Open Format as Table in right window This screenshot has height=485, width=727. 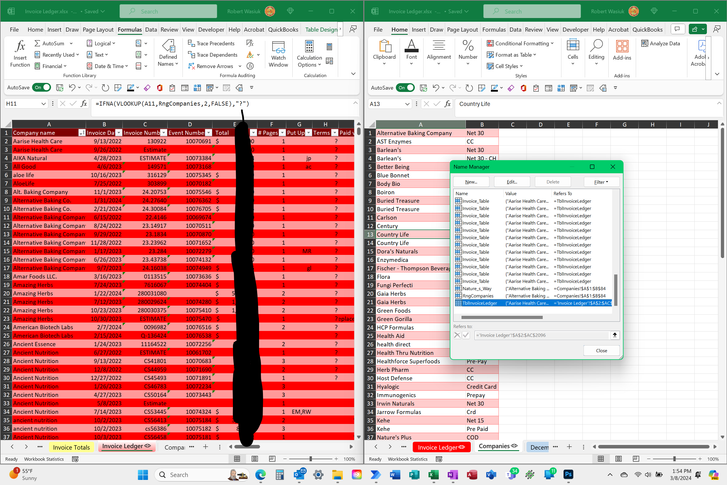coord(511,55)
